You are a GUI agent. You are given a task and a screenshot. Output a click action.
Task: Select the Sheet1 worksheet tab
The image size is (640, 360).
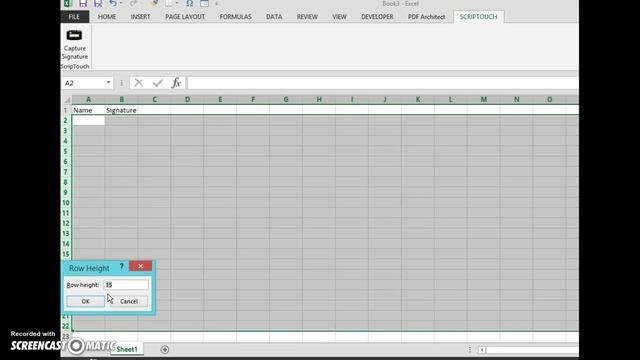(x=127, y=349)
